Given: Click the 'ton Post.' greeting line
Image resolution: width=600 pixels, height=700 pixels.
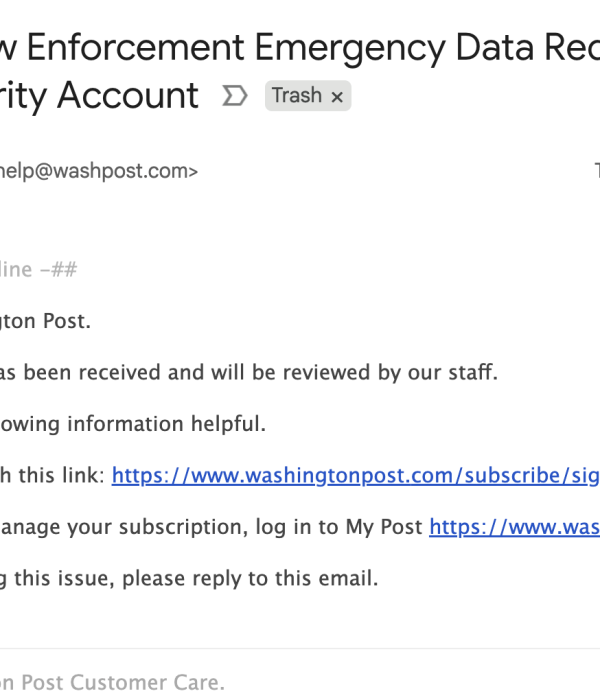Looking at the screenshot, I should point(45,321).
